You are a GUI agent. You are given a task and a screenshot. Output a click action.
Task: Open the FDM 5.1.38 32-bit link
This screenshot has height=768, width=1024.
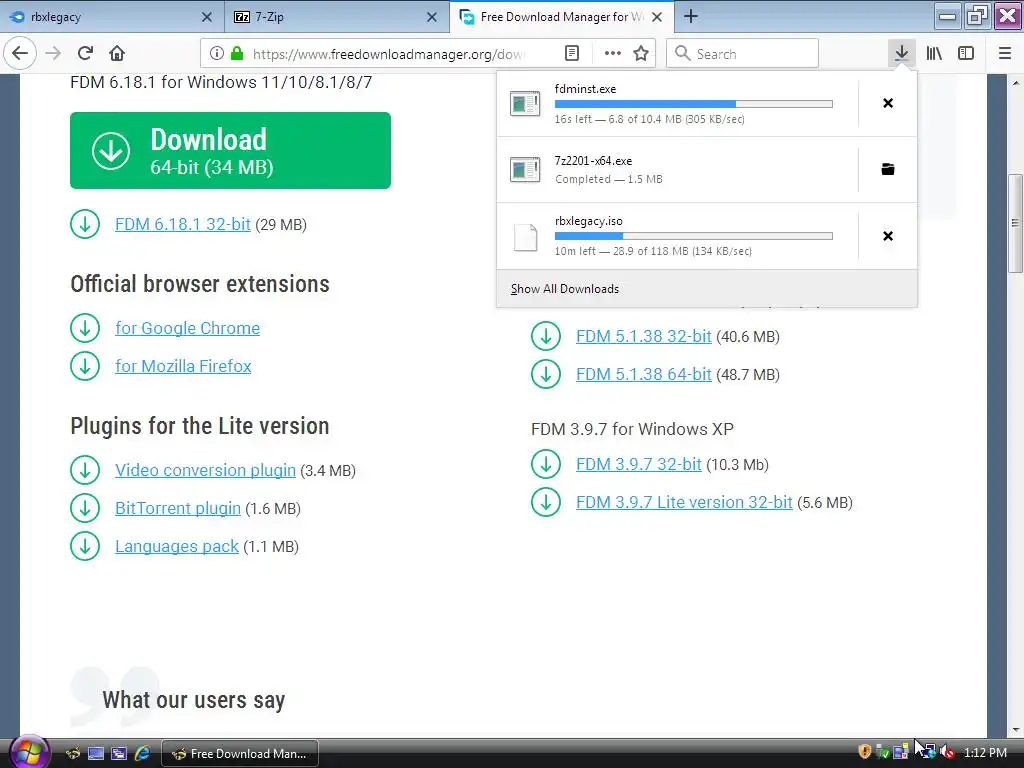[644, 336]
